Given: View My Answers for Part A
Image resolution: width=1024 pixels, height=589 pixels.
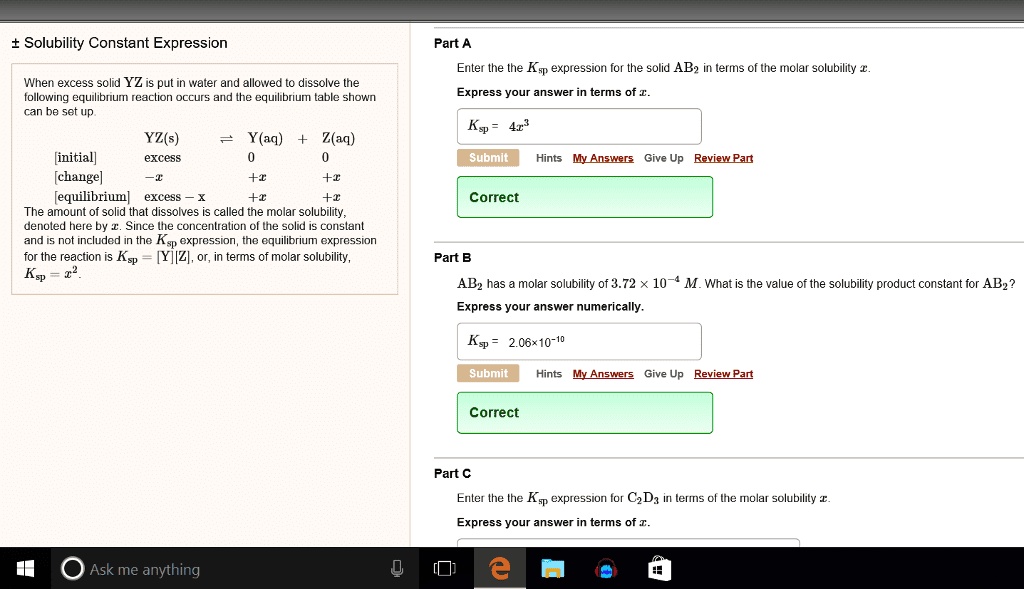Looking at the screenshot, I should [x=602, y=157].
